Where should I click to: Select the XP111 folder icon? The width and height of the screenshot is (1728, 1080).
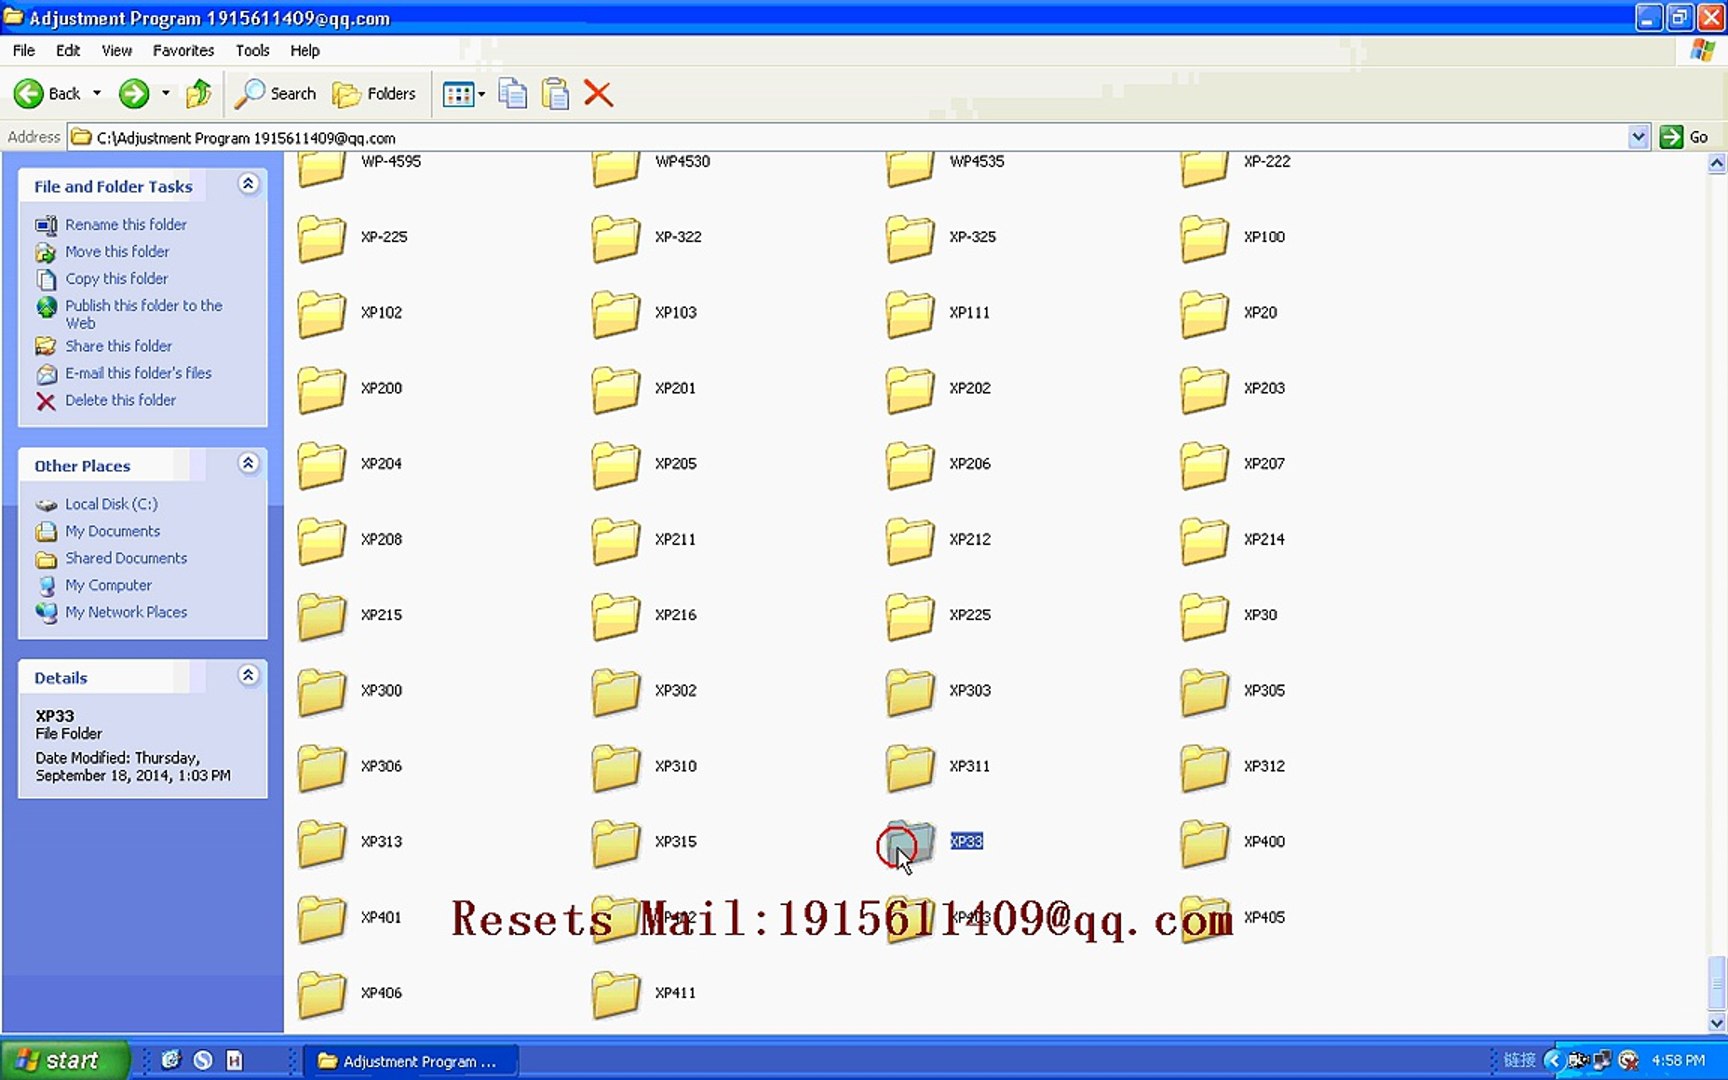point(910,314)
